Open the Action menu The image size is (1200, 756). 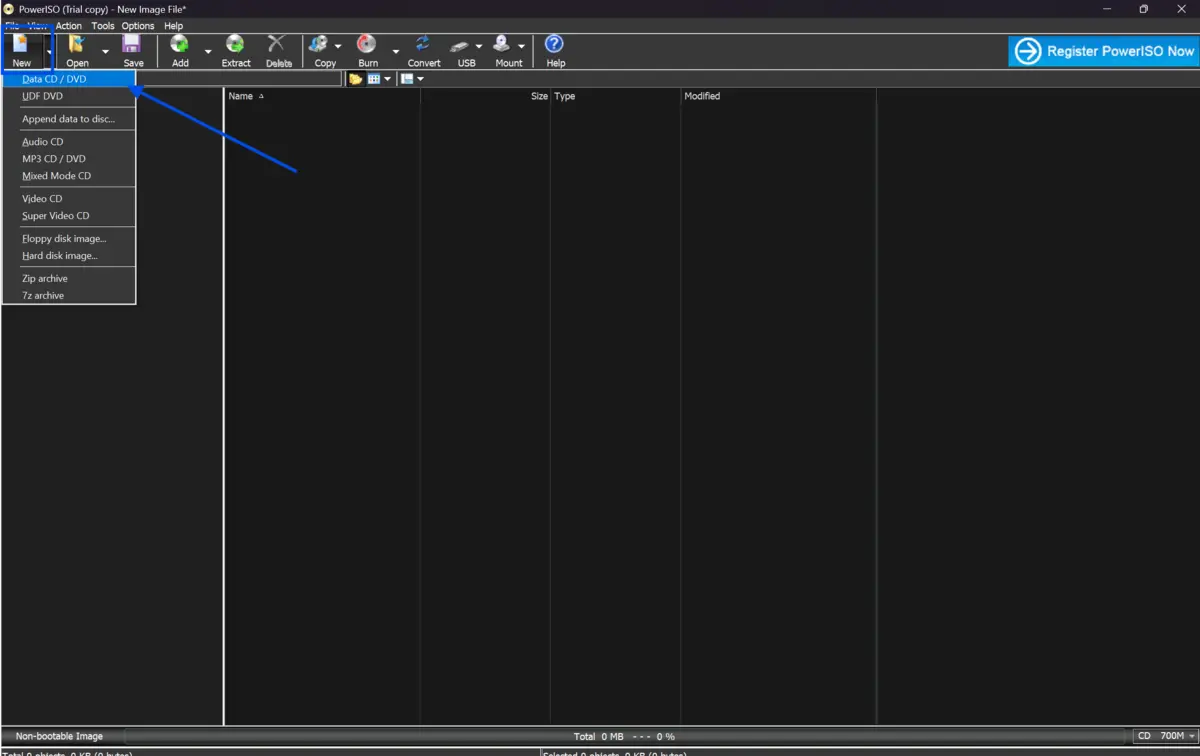[69, 26]
